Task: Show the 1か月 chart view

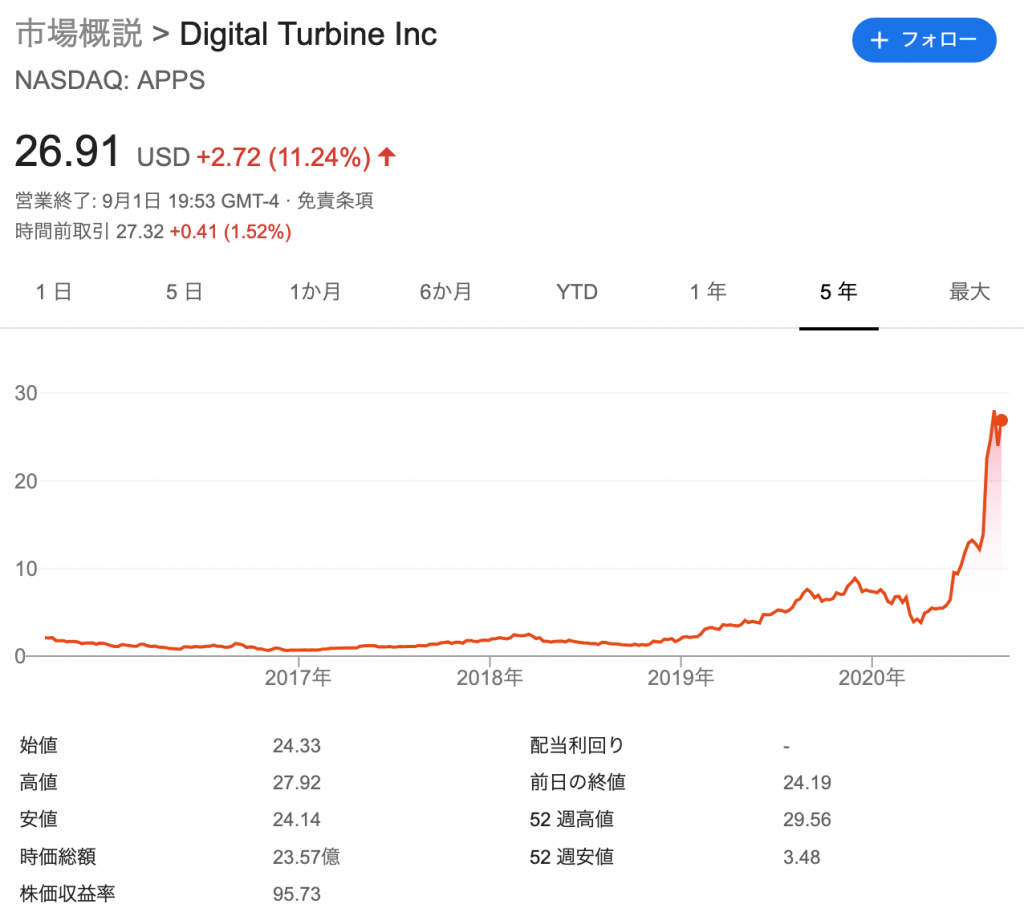Action: [x=315, y=292]
